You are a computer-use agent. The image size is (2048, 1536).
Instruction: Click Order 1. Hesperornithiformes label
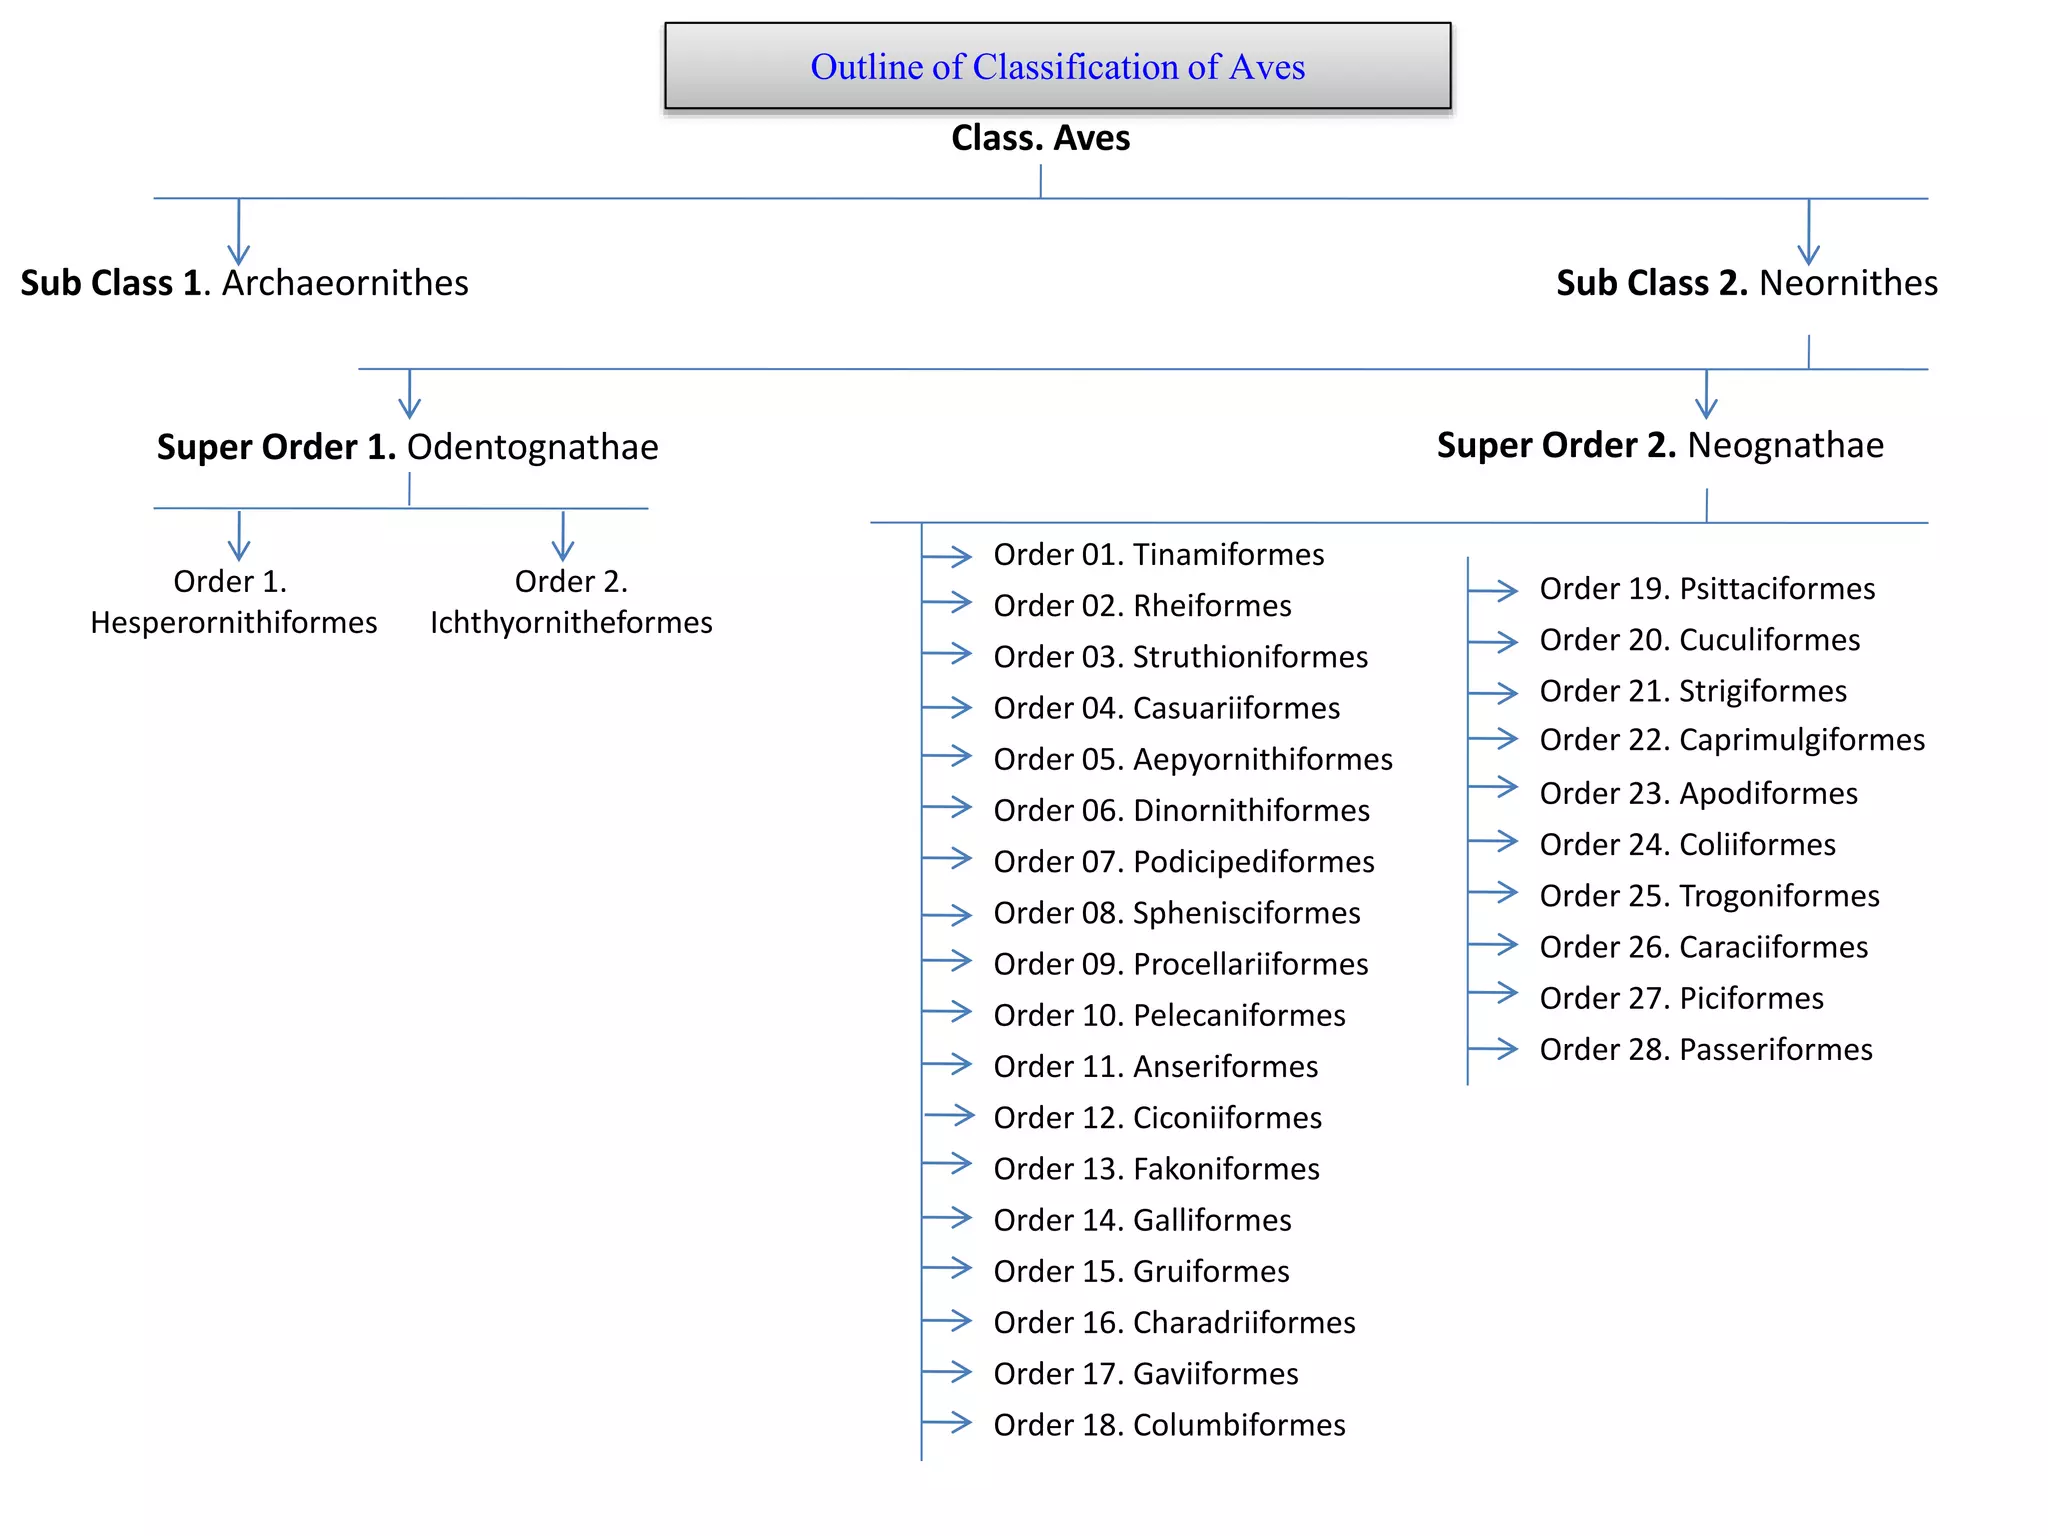click(x=233, y=602)
